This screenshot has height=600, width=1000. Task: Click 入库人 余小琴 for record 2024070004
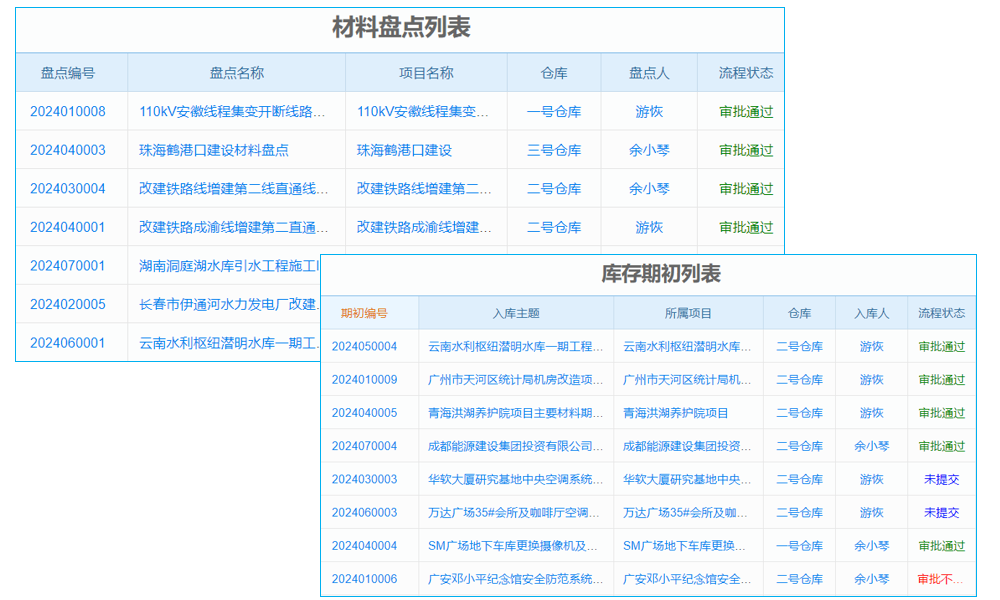[x=870, y=446]
